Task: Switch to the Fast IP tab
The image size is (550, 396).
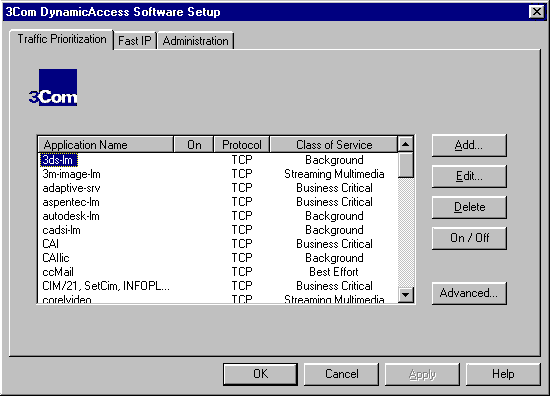Action: pyautogui.click(x=135, y=41)
